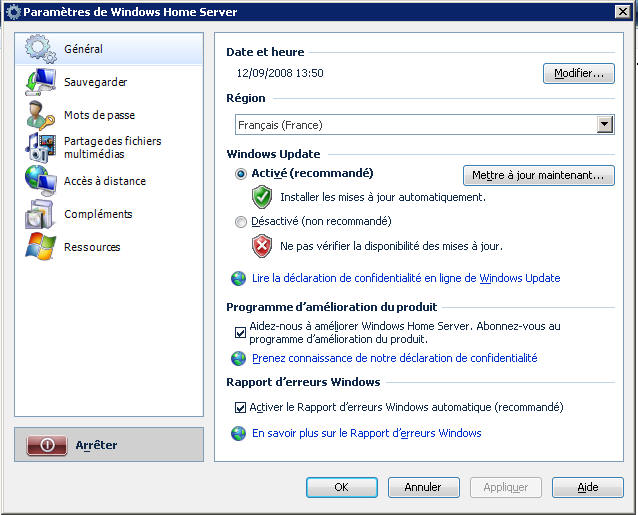
Task: Click 'Ne pas vérifier la disponibilité' text
Action: click(391, 246)
